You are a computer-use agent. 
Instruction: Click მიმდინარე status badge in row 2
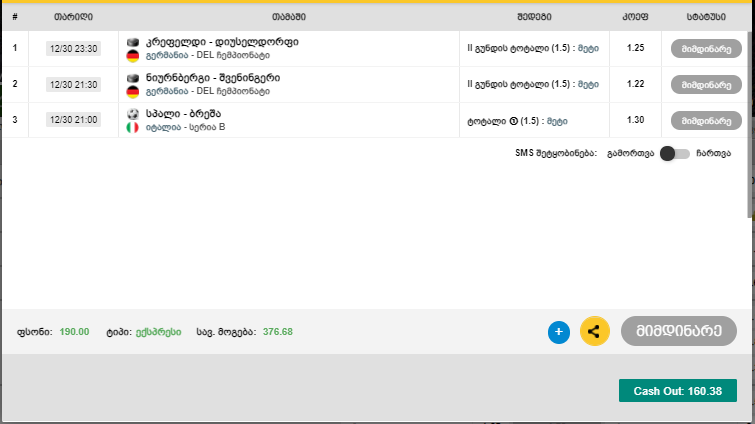[706, 85]
